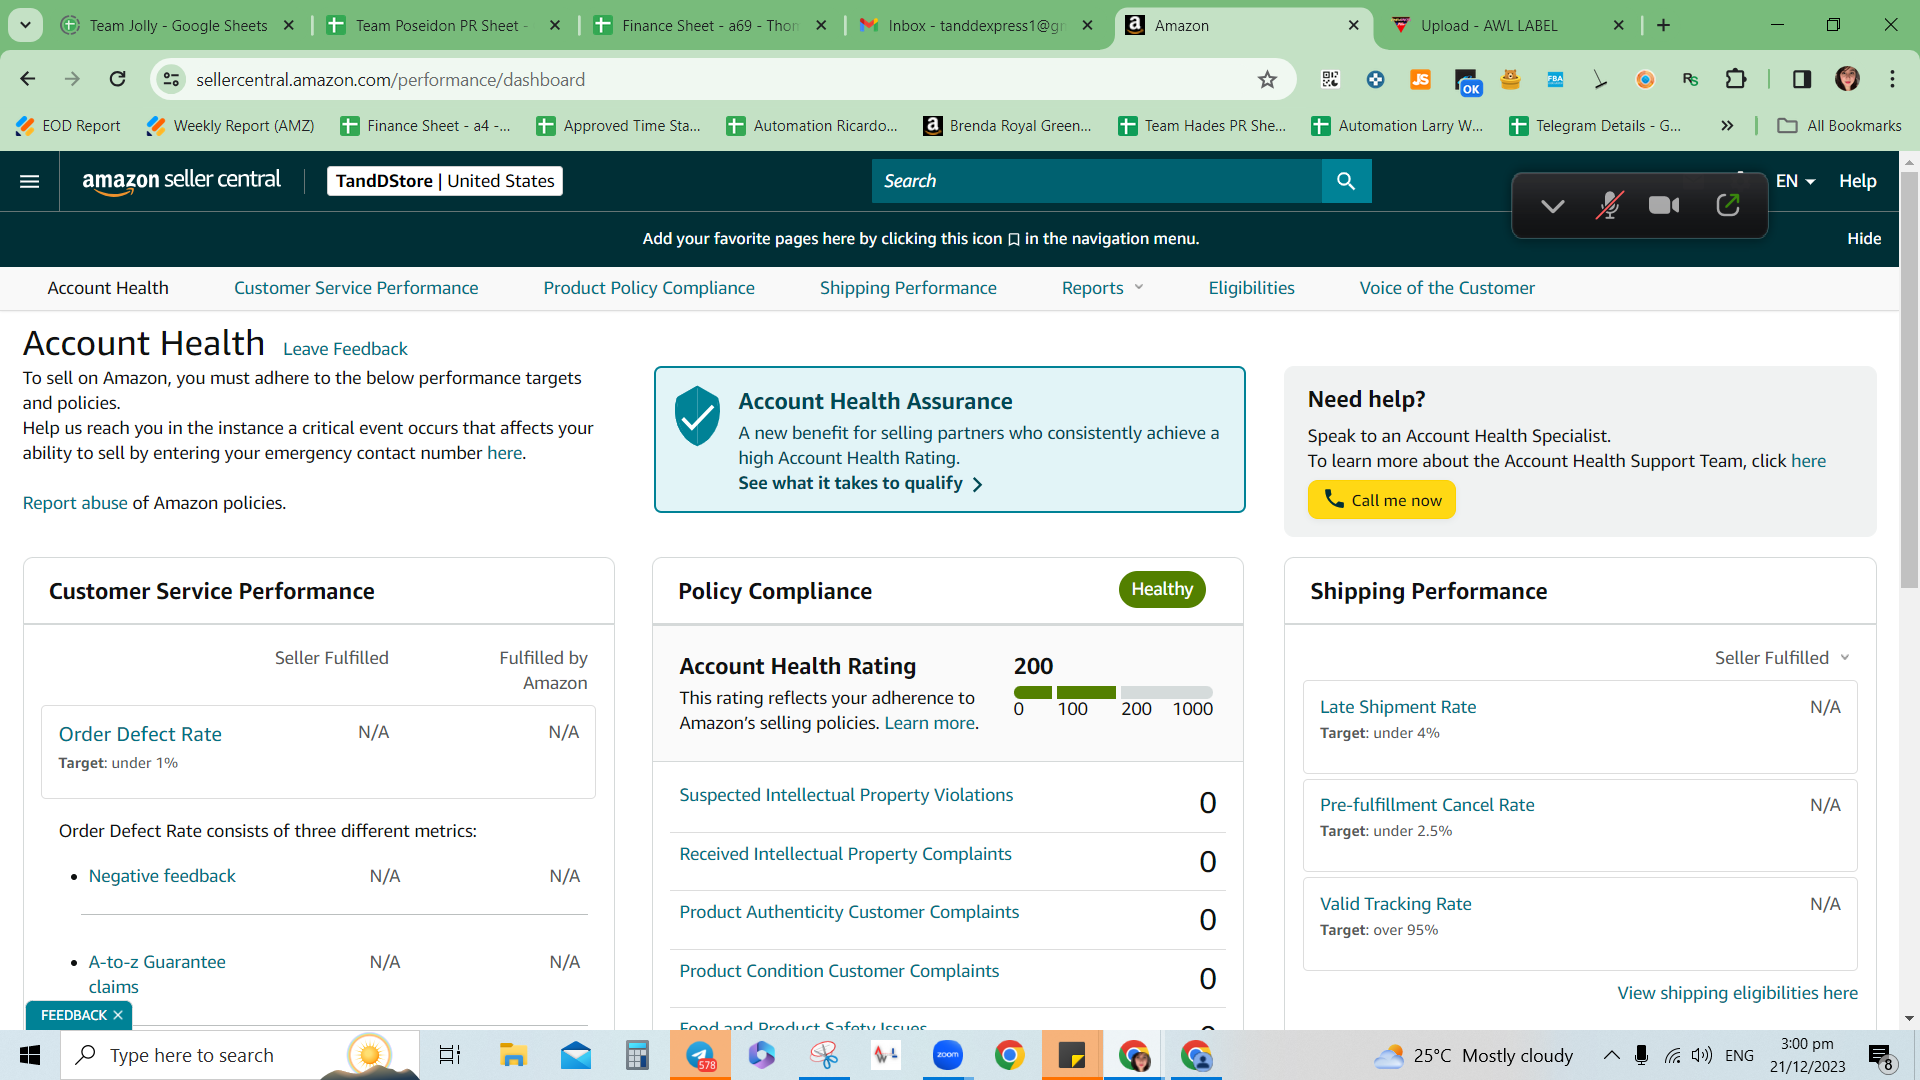Viewport: 1920px width, 1080px height.
Task: Click the Leave Feedback link
Action: pyautogui.click(x=345, y=349)
